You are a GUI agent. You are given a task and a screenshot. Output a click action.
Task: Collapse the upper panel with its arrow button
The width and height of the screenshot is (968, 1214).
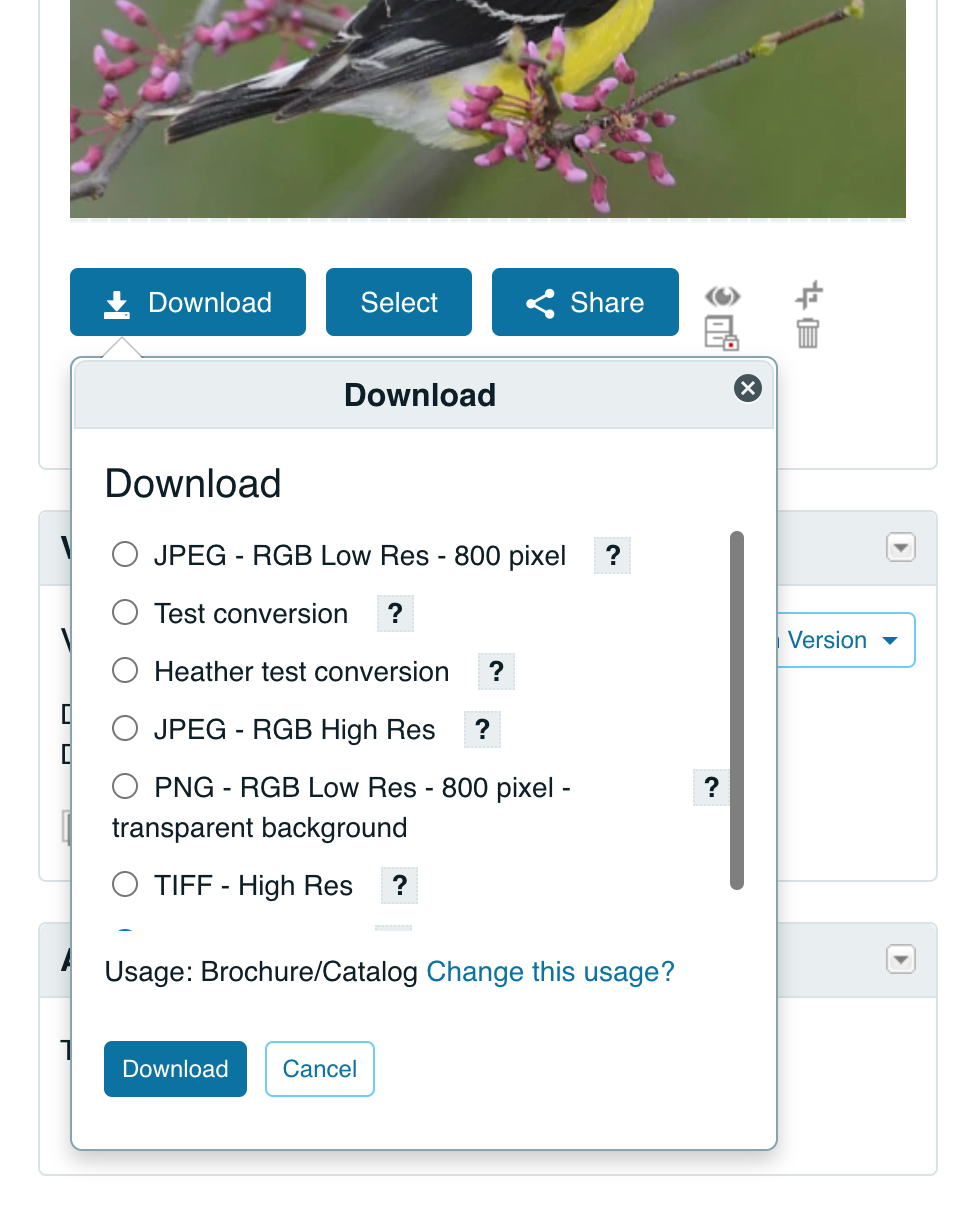pos(900,547)
